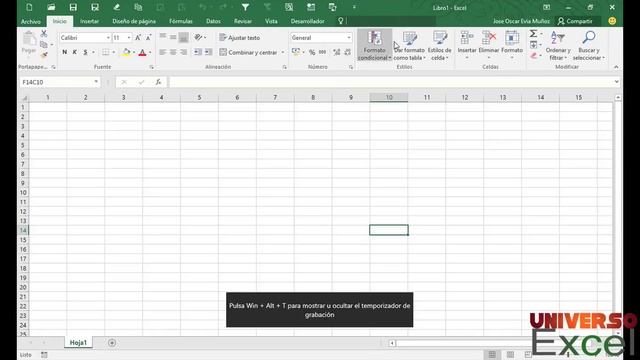Collapse the ribbon with the up chevron
This screenshot has height=360, width=640.
[616, 67]
